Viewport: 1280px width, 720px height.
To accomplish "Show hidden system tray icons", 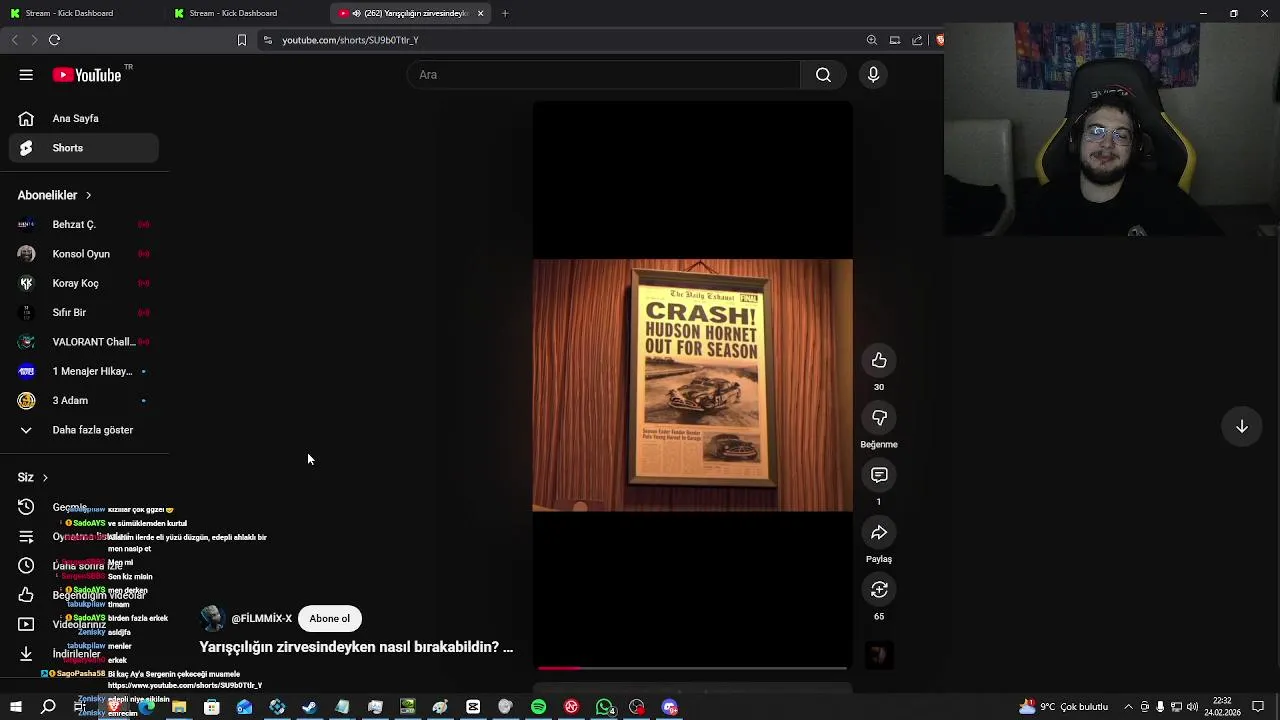I will click(x=1128, y=707).
